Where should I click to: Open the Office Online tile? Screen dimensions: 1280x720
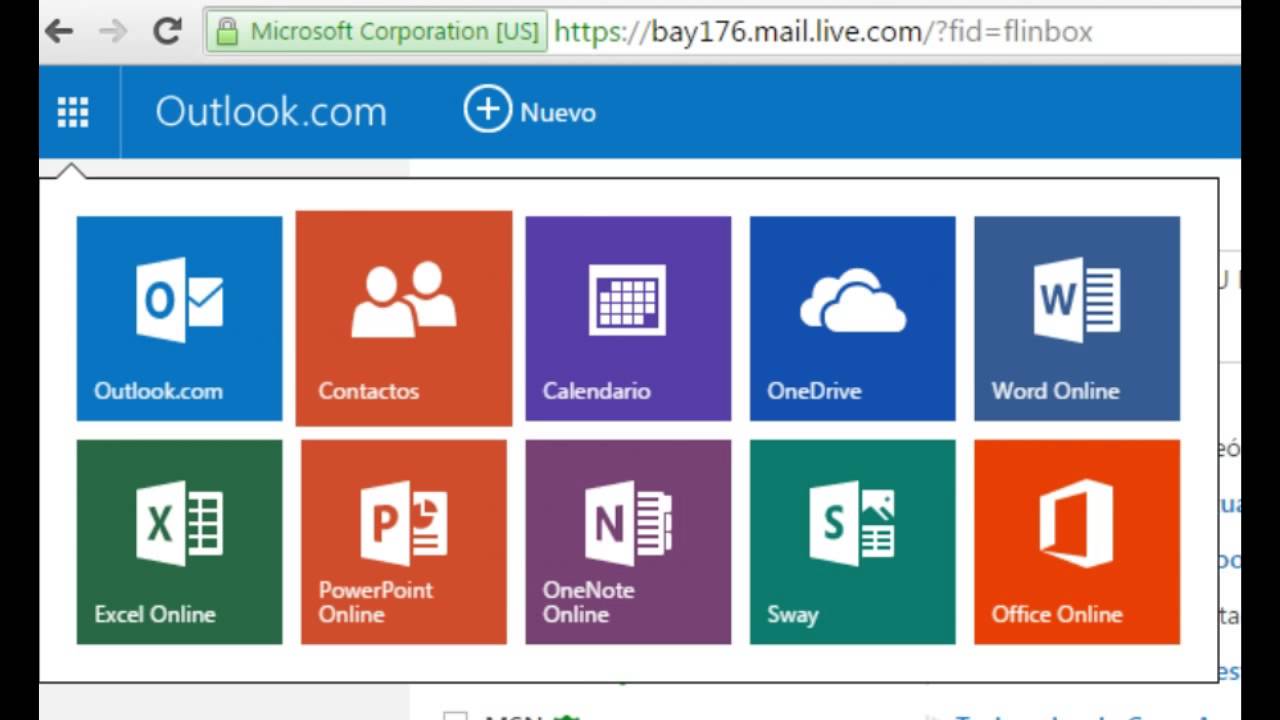coord(1077,542)
